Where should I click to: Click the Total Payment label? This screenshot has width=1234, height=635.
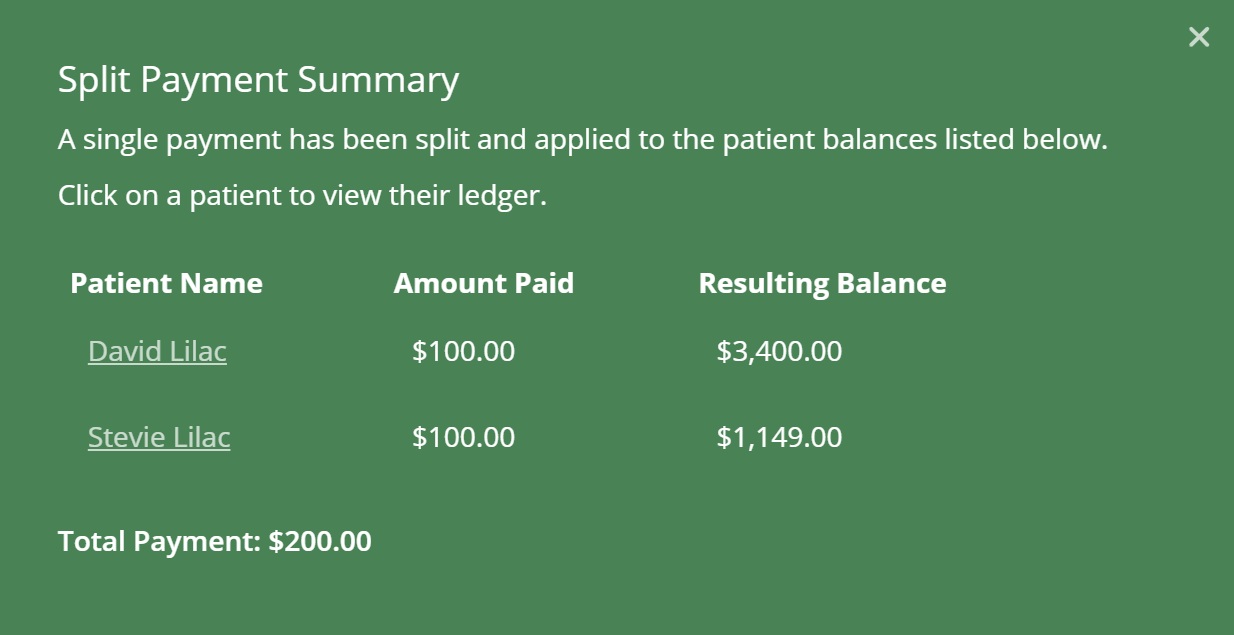[x=160, y=541]
